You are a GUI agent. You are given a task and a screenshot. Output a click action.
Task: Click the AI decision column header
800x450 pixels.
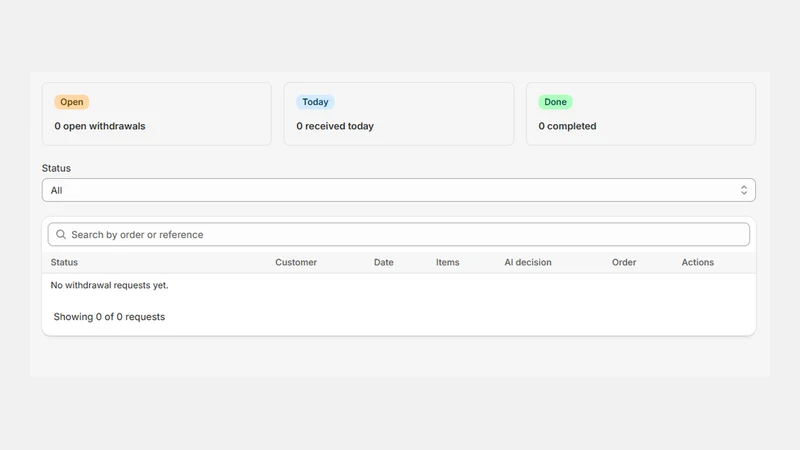pos(528,262)
